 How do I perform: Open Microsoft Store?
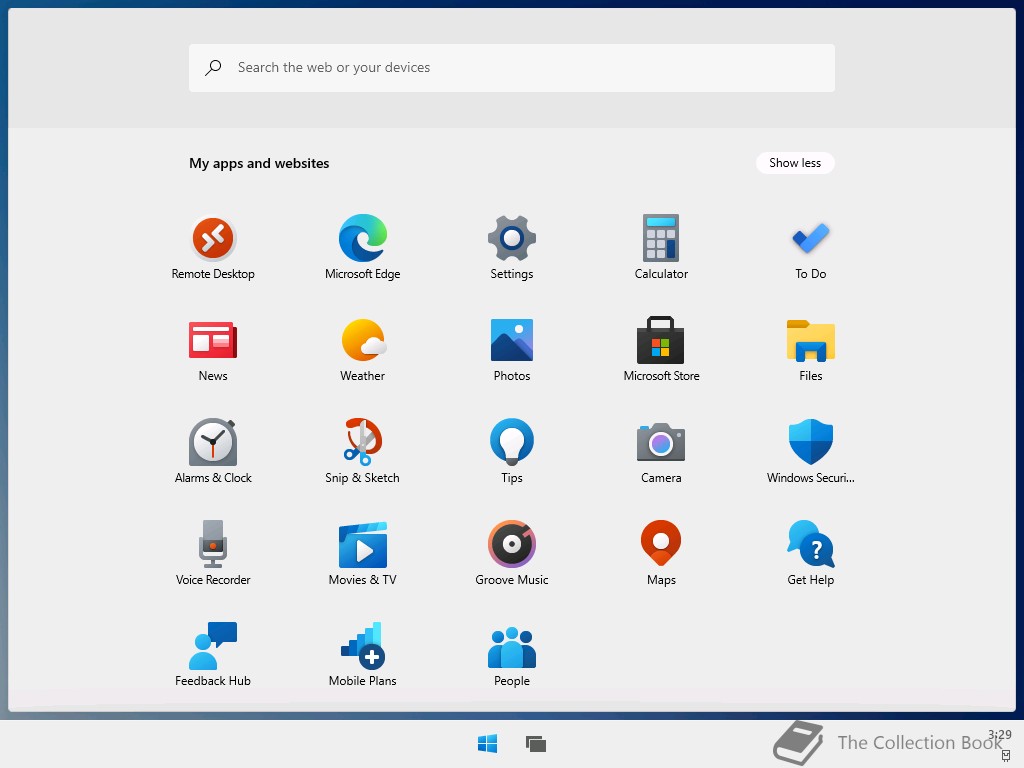click(661, 349)
